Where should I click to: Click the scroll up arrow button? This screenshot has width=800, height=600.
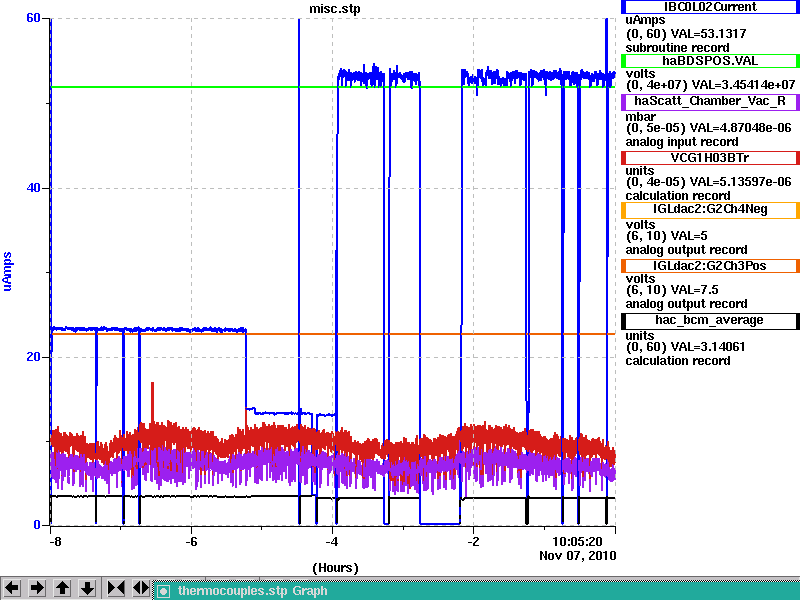(62, 588)
